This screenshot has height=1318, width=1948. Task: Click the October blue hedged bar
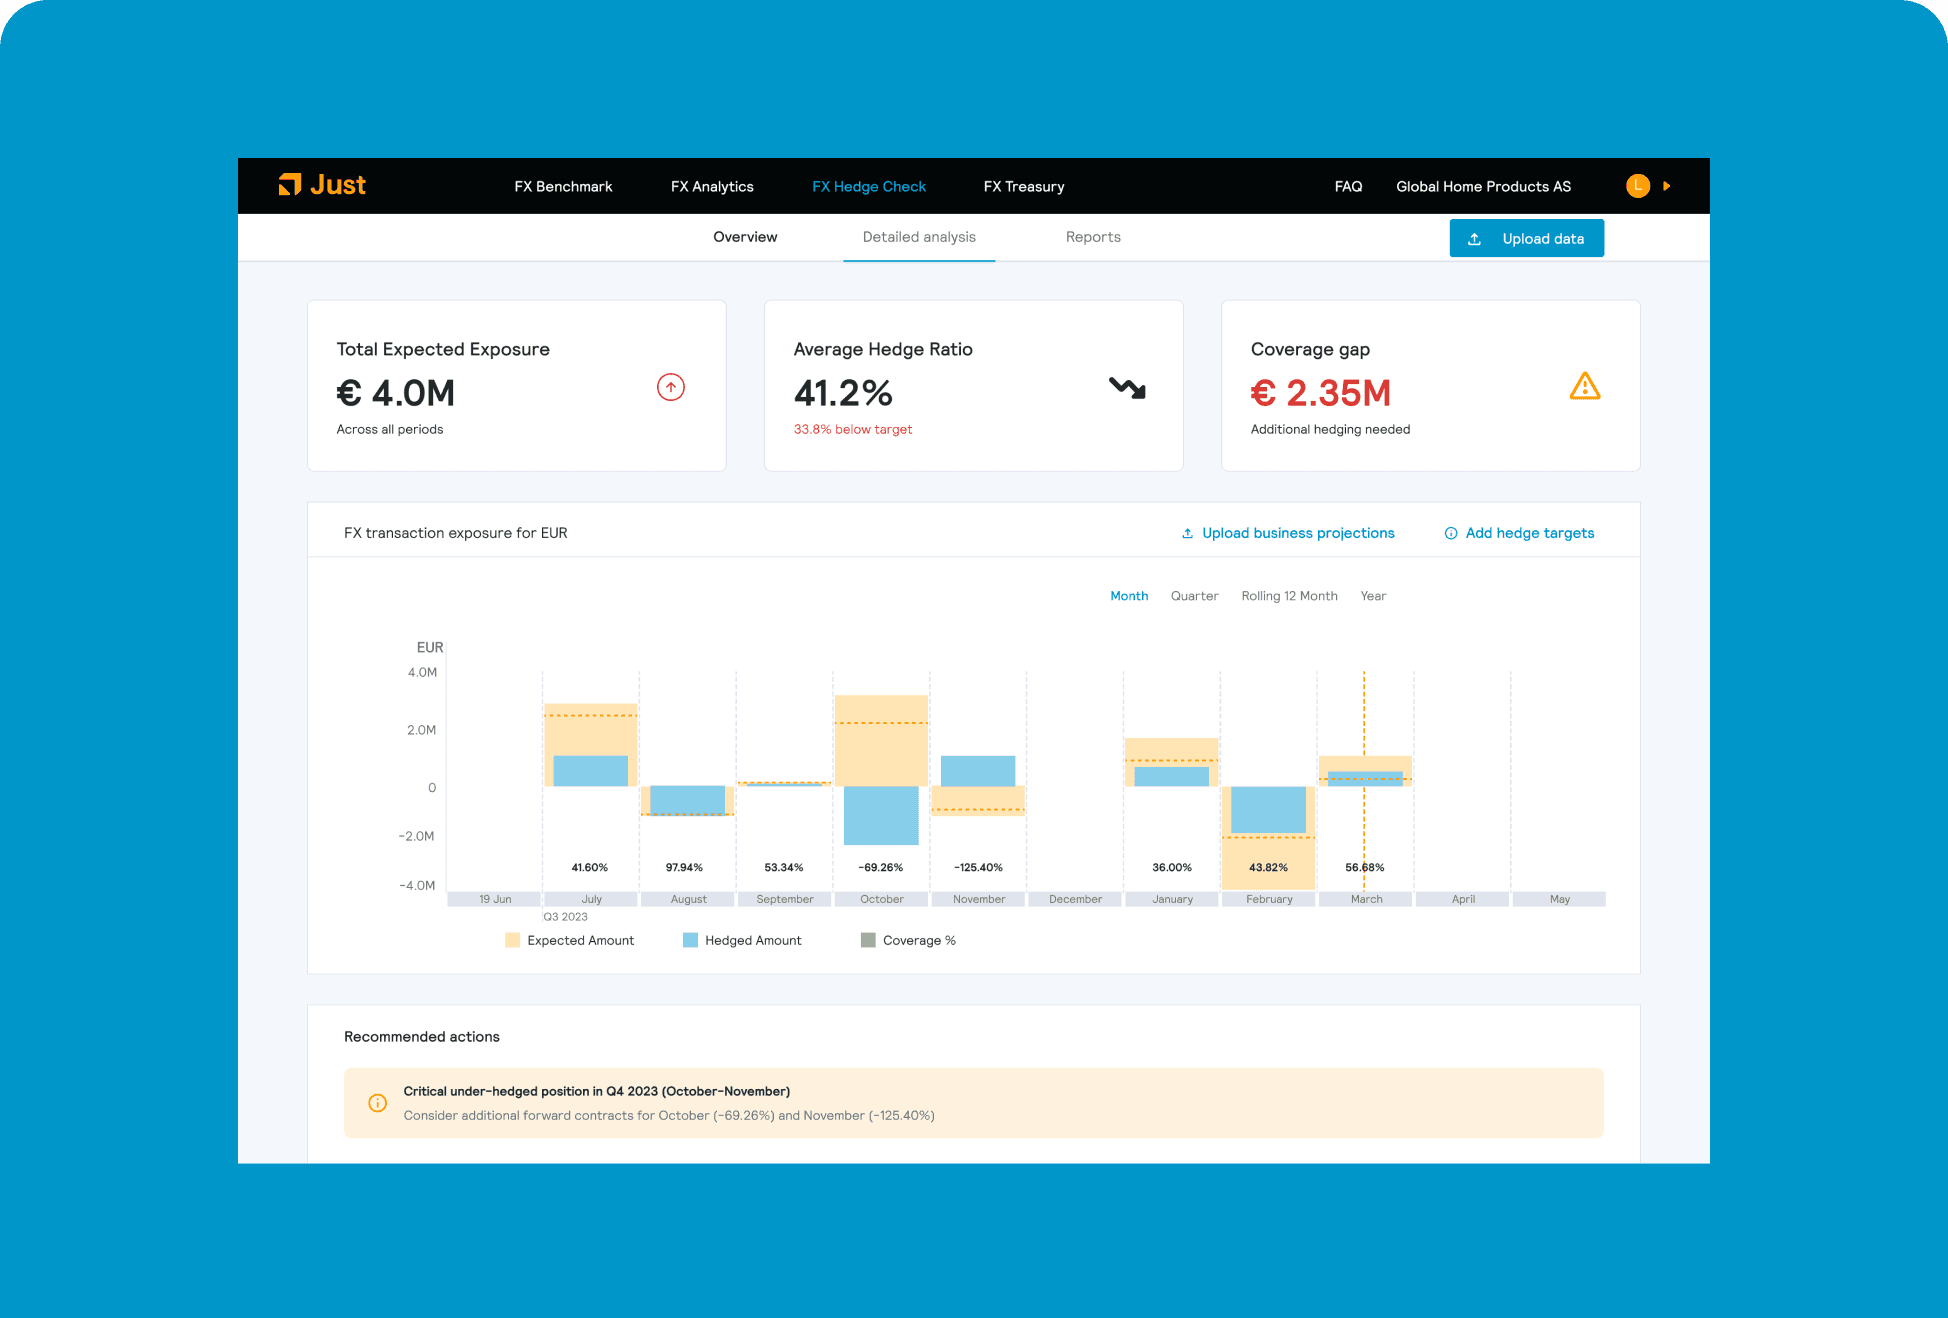point(881,815)
